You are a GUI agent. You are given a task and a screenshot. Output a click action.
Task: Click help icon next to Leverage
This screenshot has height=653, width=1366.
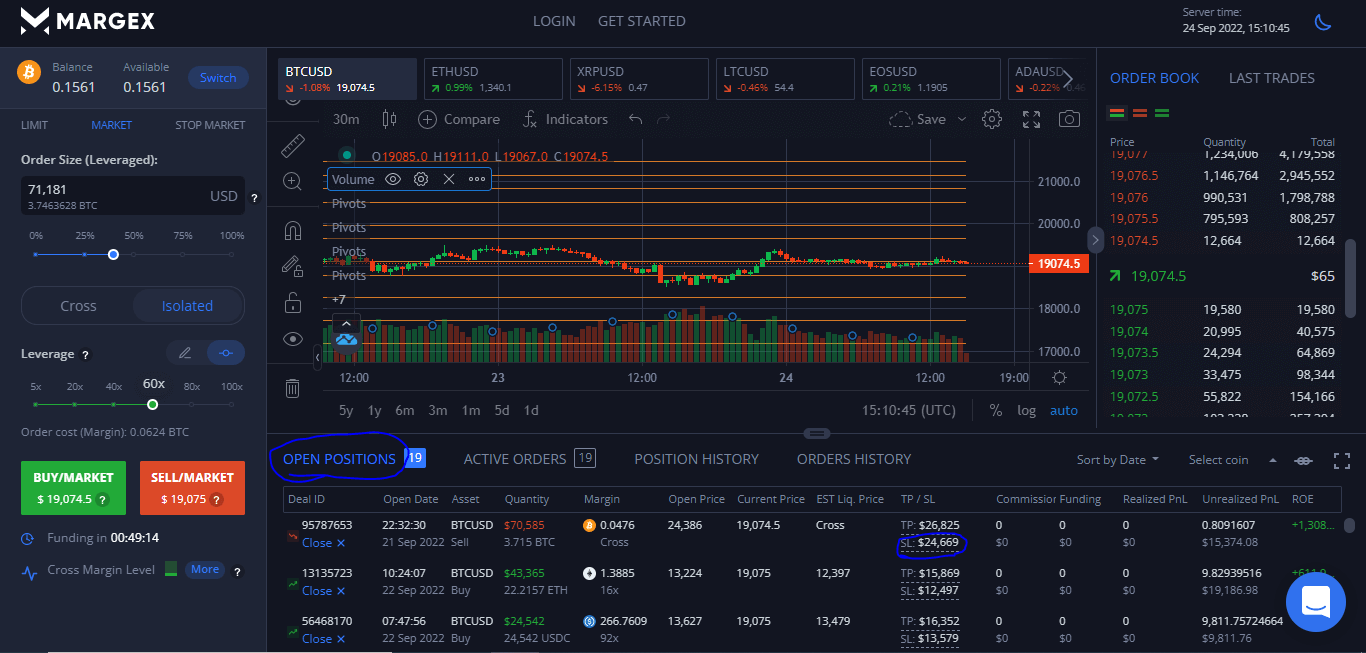tap(85, 355)
